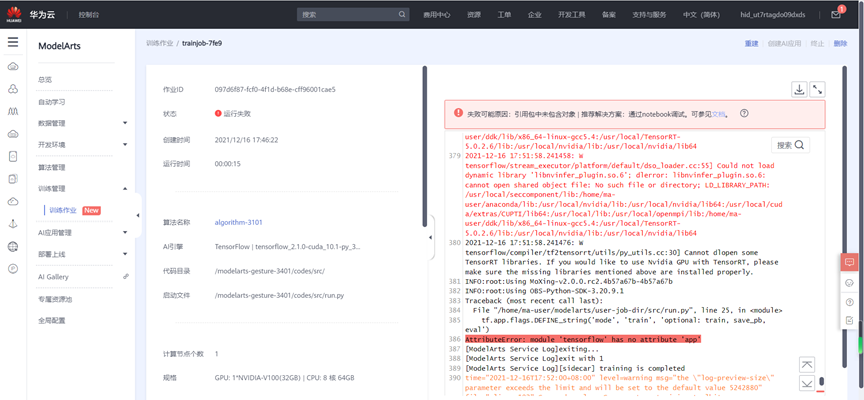
Task: Click the three-circles icon in the left rail
Action: click(x=13, y=89)
